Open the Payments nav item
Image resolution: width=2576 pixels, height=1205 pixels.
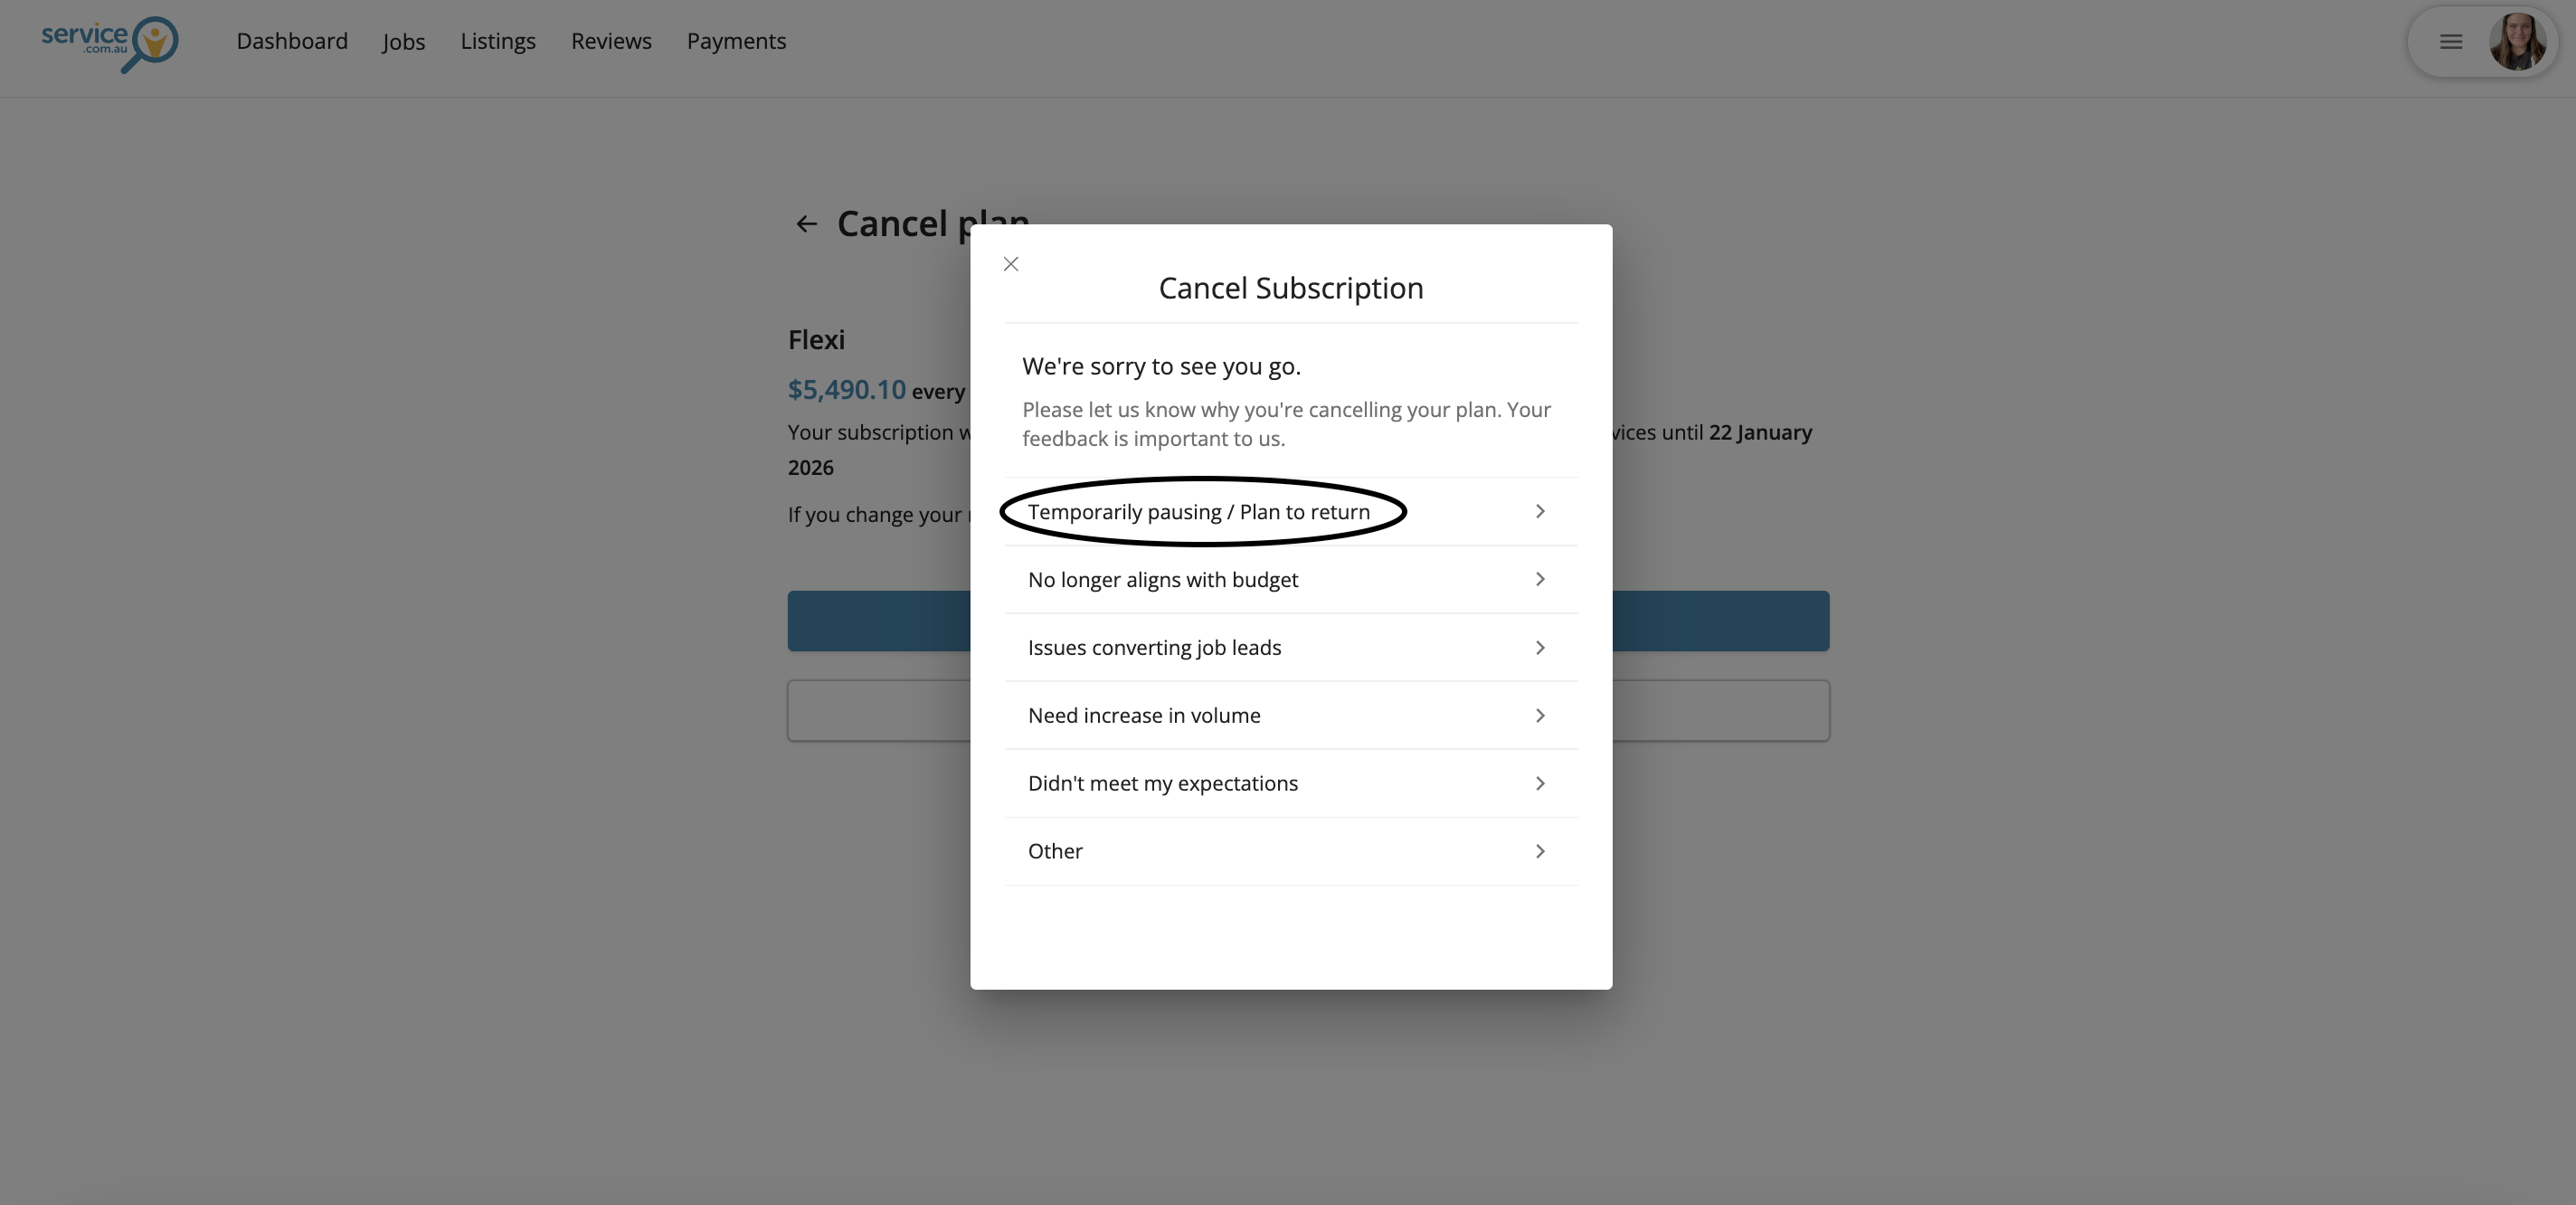[x=736, y=42]
